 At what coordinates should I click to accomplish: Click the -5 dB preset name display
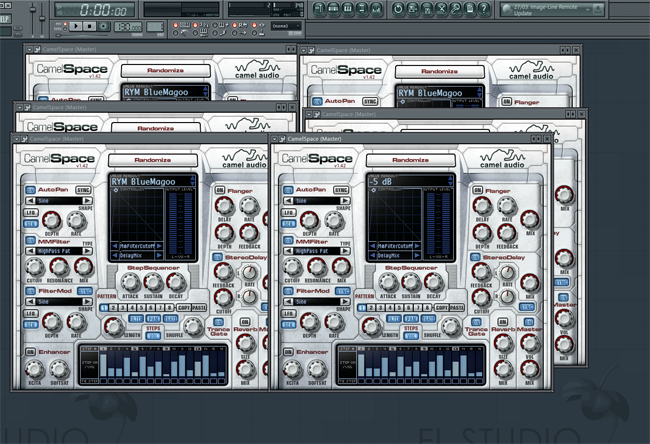[x=395, y=181]
